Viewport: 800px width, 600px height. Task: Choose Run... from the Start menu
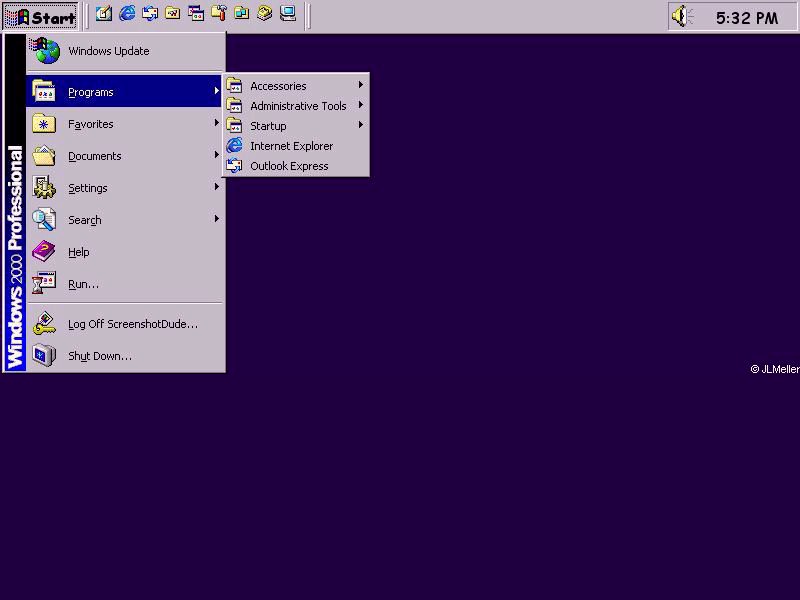[x=124, y=284]
